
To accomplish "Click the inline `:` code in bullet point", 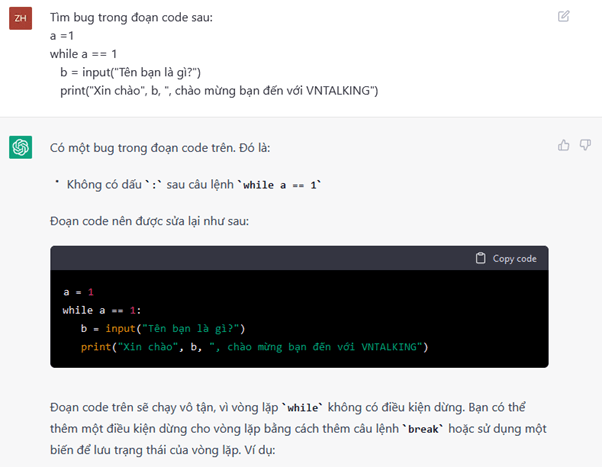I will 149,185.
